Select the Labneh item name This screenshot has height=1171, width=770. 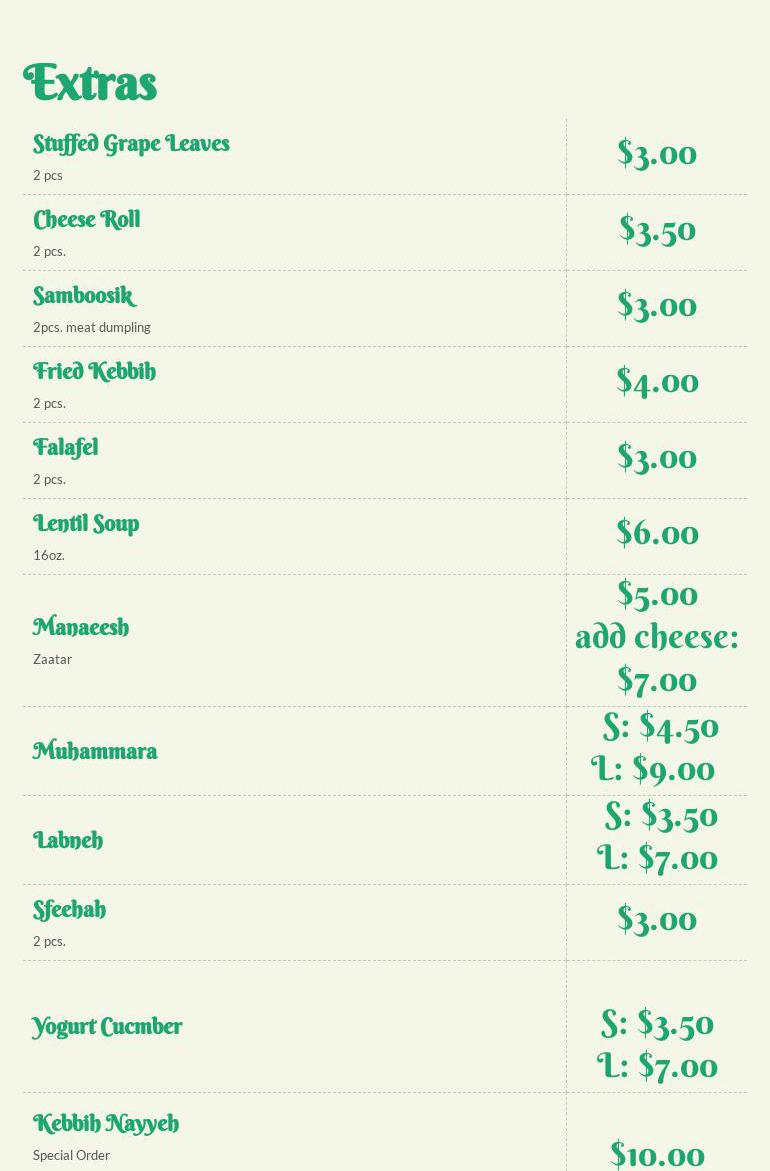(68, 840)
